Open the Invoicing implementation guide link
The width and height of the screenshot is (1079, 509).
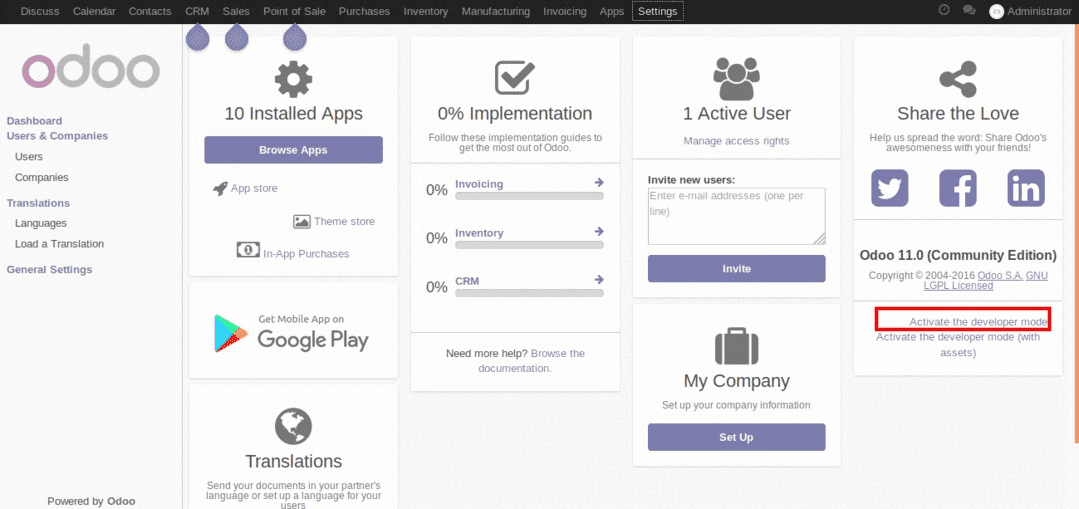pos(479,184)
